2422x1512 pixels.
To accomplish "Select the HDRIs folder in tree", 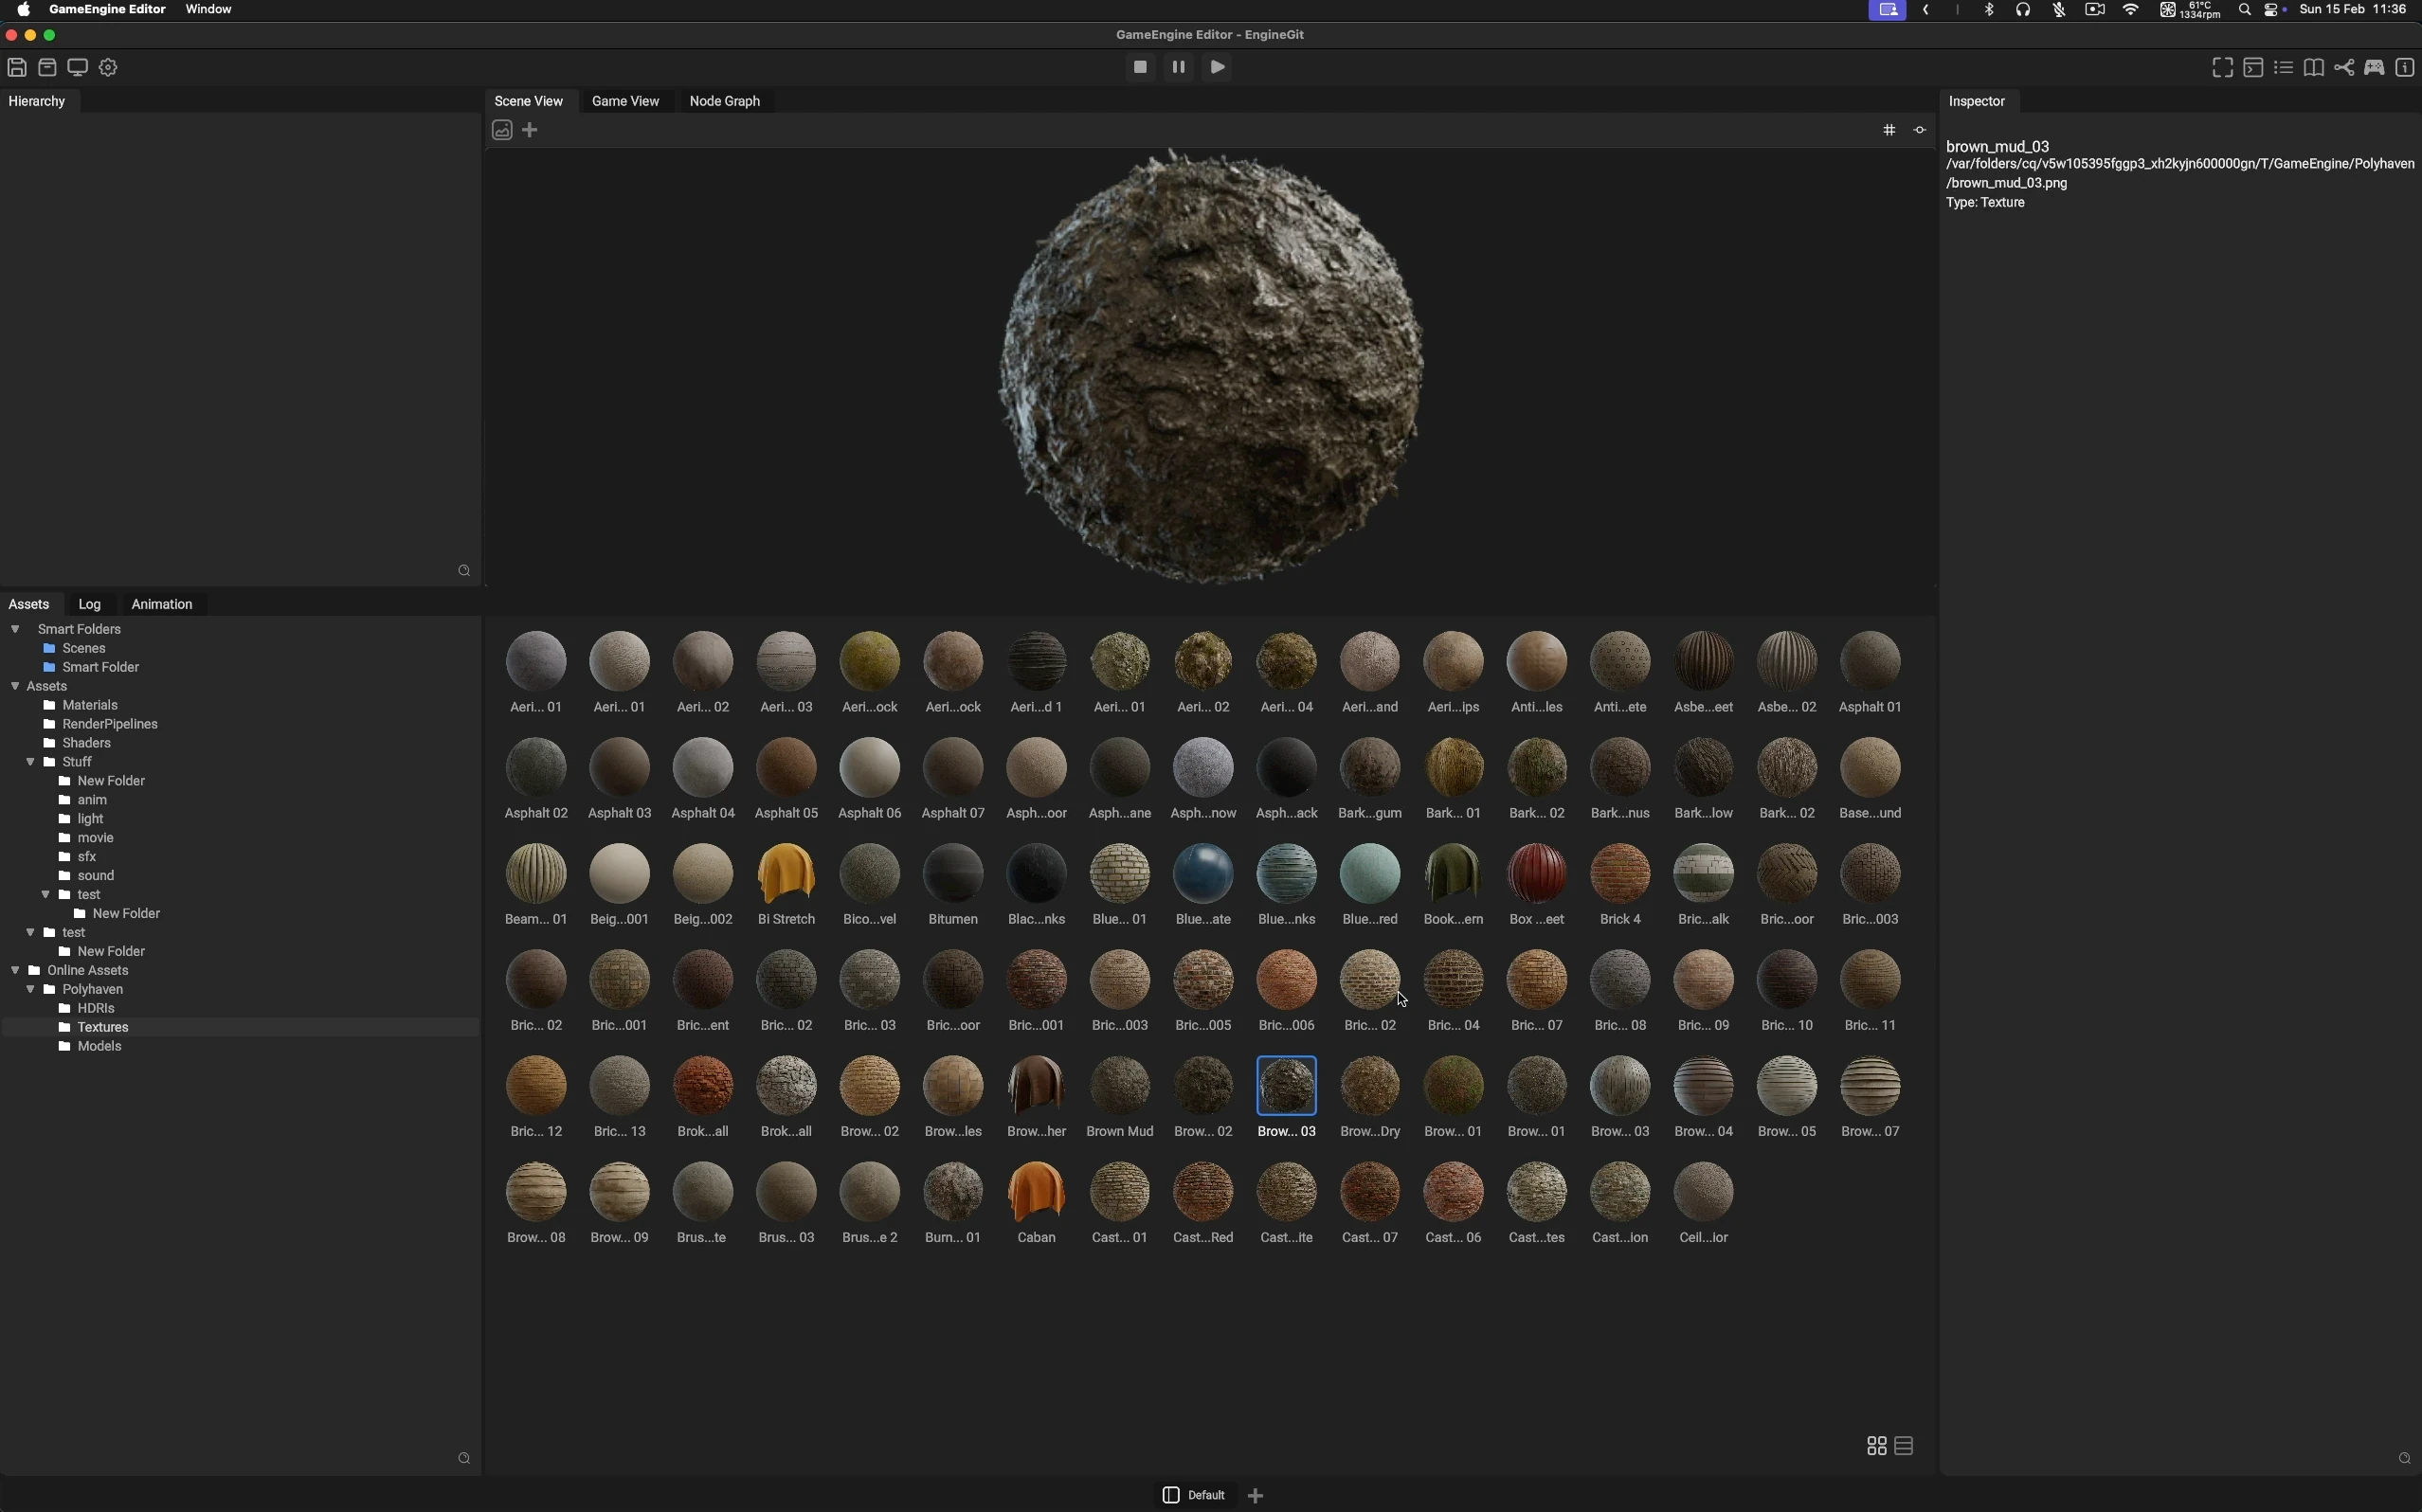I will coord(87,1008).
